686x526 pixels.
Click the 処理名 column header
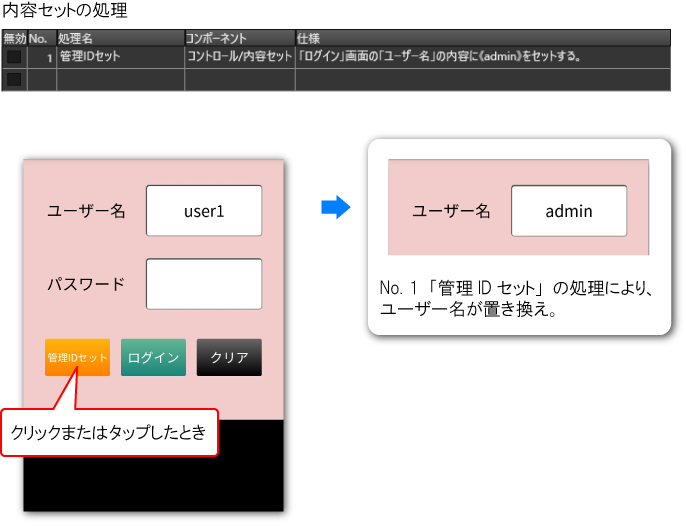(120, 39)
